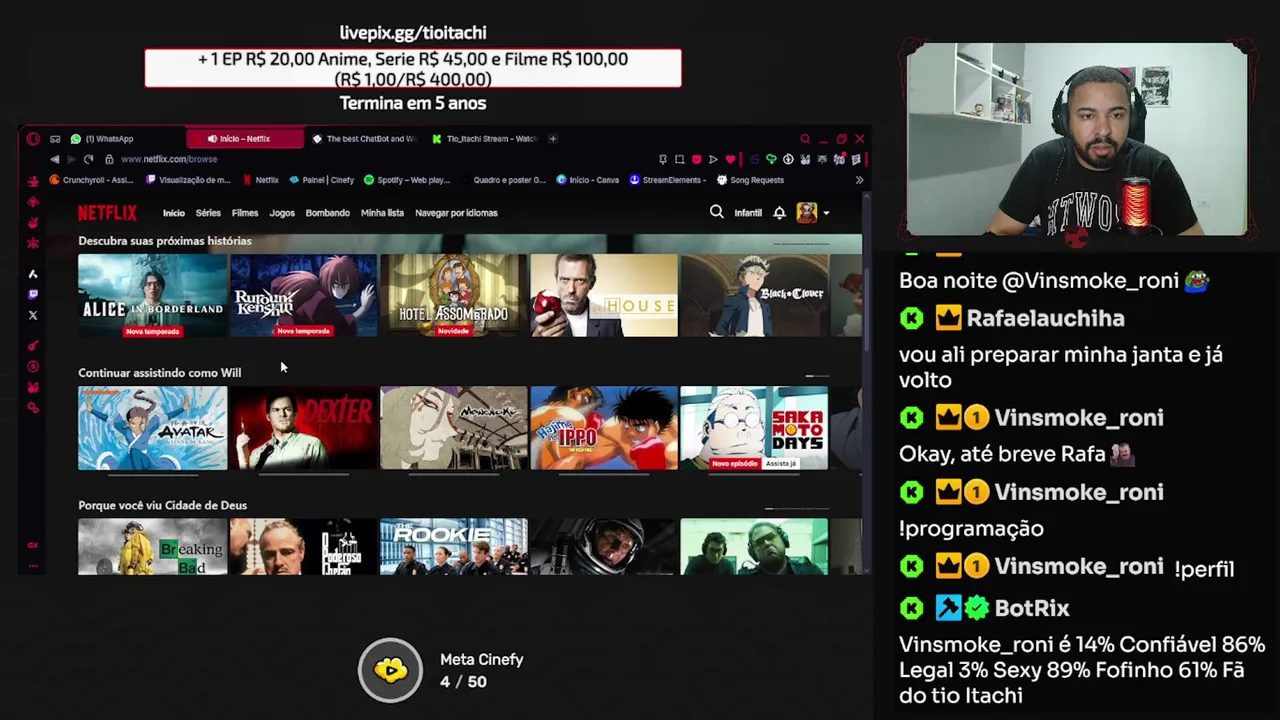Open Jogos in Netflix menu
This screenshot has height=720, width=1280.
(x=282, y=213)
